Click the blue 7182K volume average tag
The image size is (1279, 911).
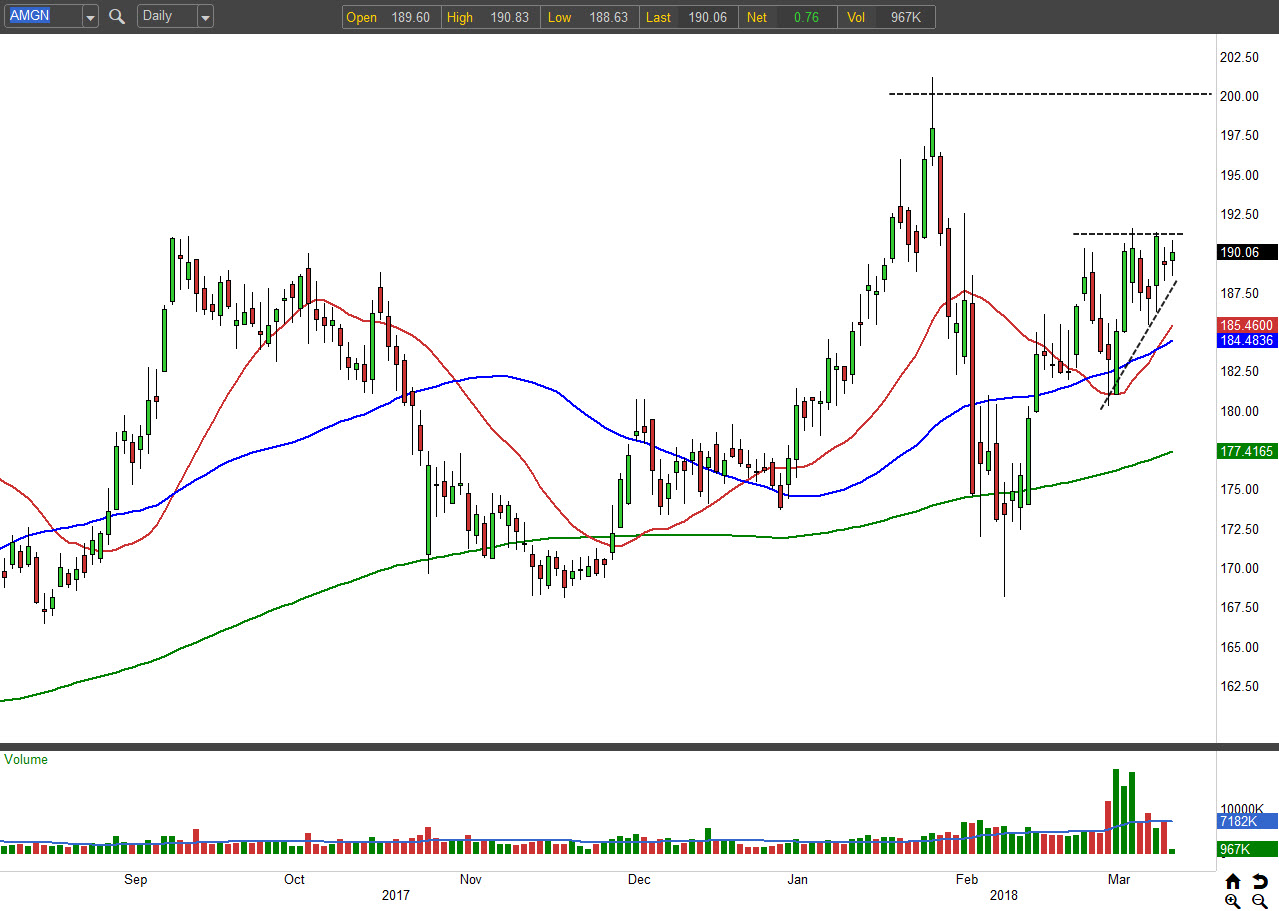1247,822
